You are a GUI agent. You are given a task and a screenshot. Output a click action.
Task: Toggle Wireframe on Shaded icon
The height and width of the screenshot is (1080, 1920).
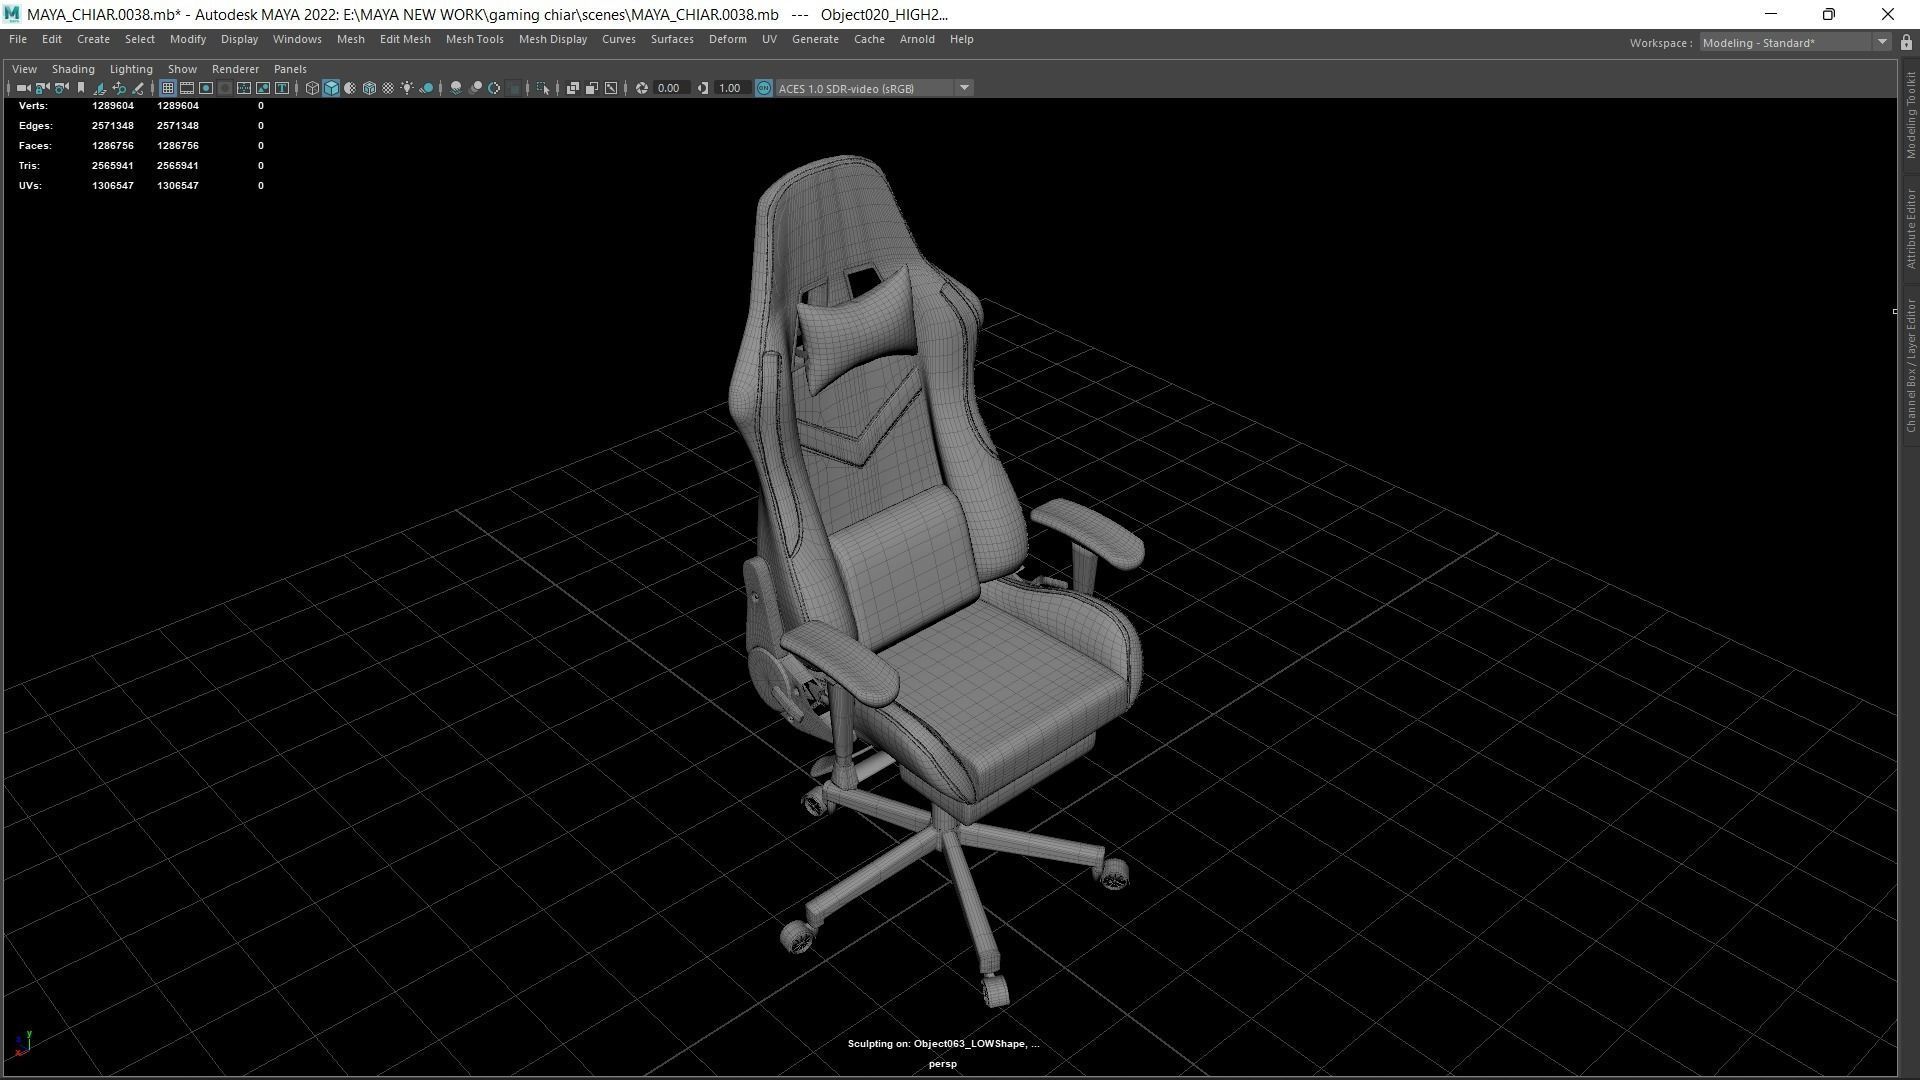tap(369, 88)
